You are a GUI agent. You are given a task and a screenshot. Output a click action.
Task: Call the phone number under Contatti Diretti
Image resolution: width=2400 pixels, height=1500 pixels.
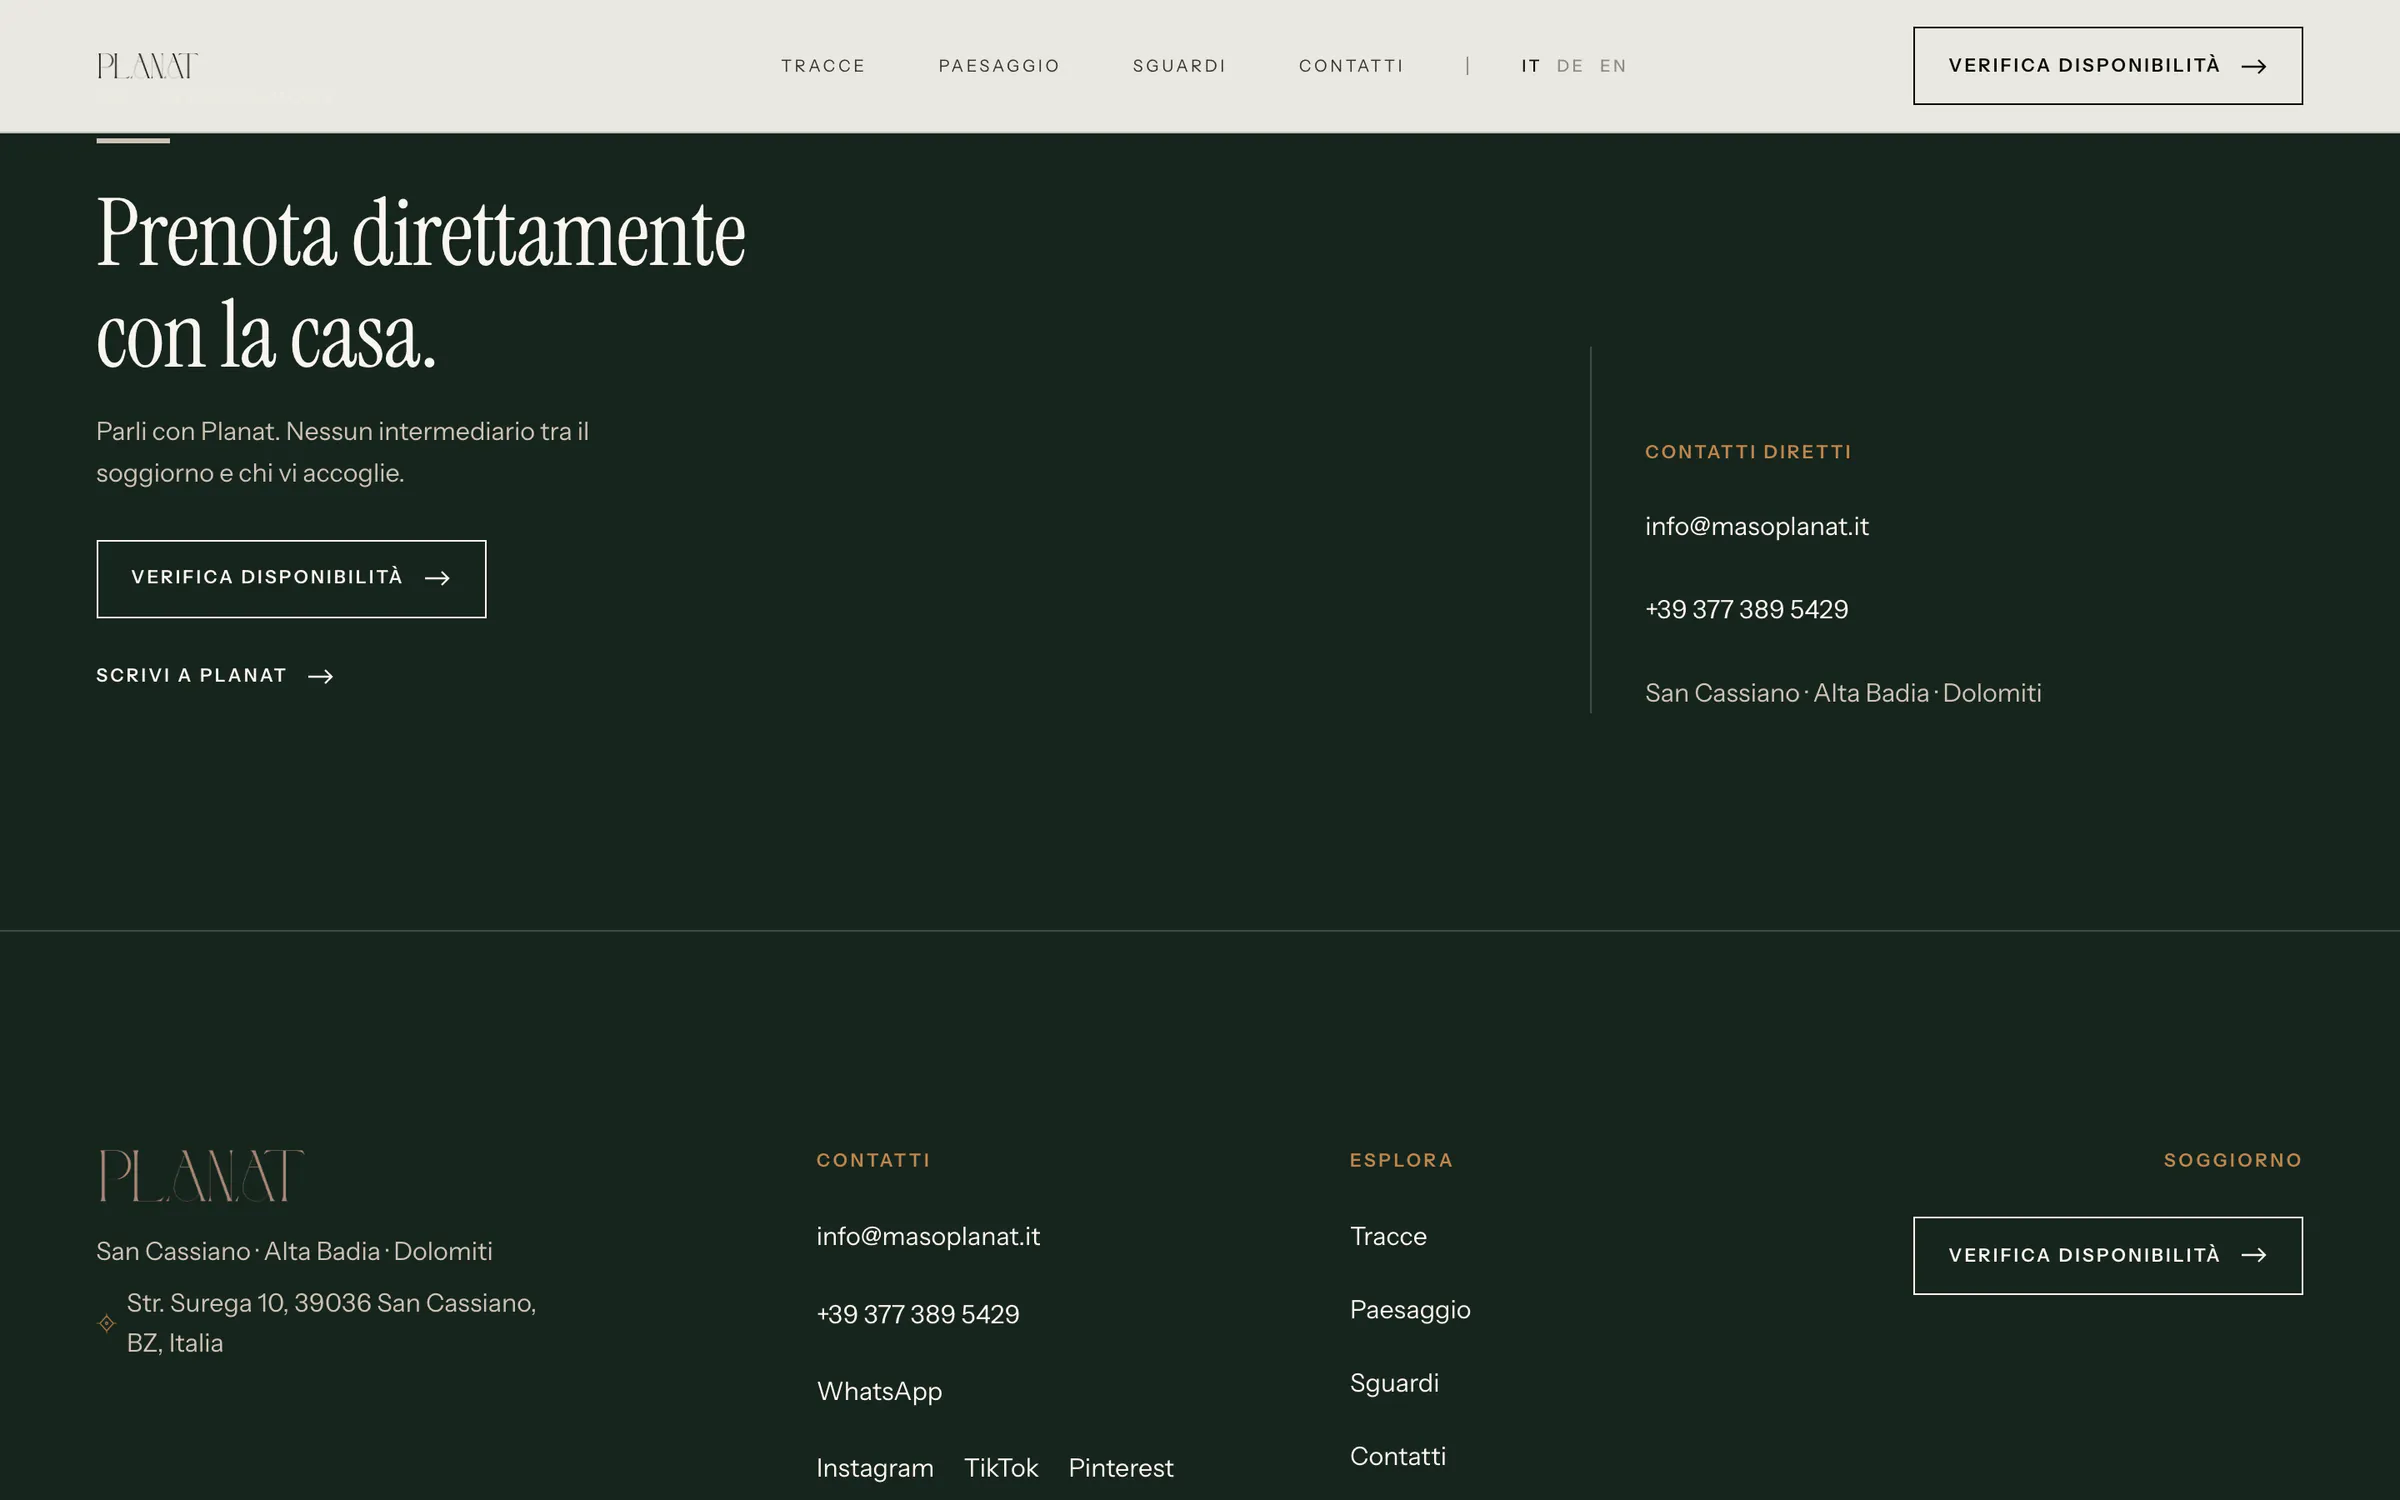point(1747,609)
